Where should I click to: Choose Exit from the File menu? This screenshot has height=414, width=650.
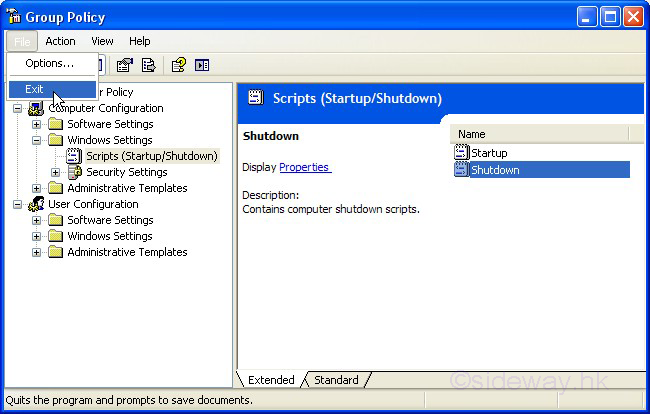tap(35, 89)
